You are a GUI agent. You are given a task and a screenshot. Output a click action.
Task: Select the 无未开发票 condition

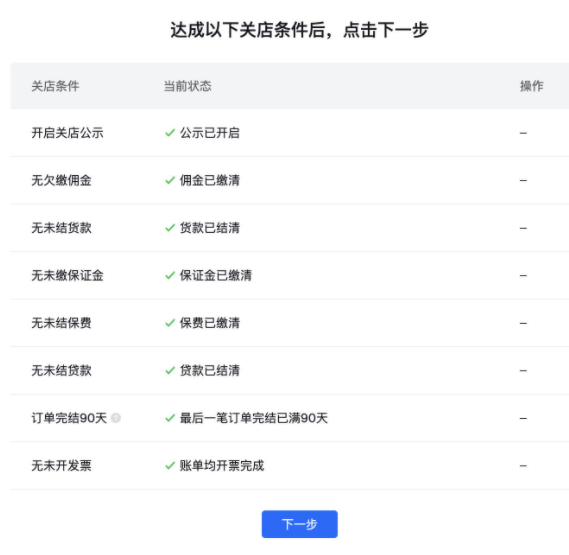[61, 466]
